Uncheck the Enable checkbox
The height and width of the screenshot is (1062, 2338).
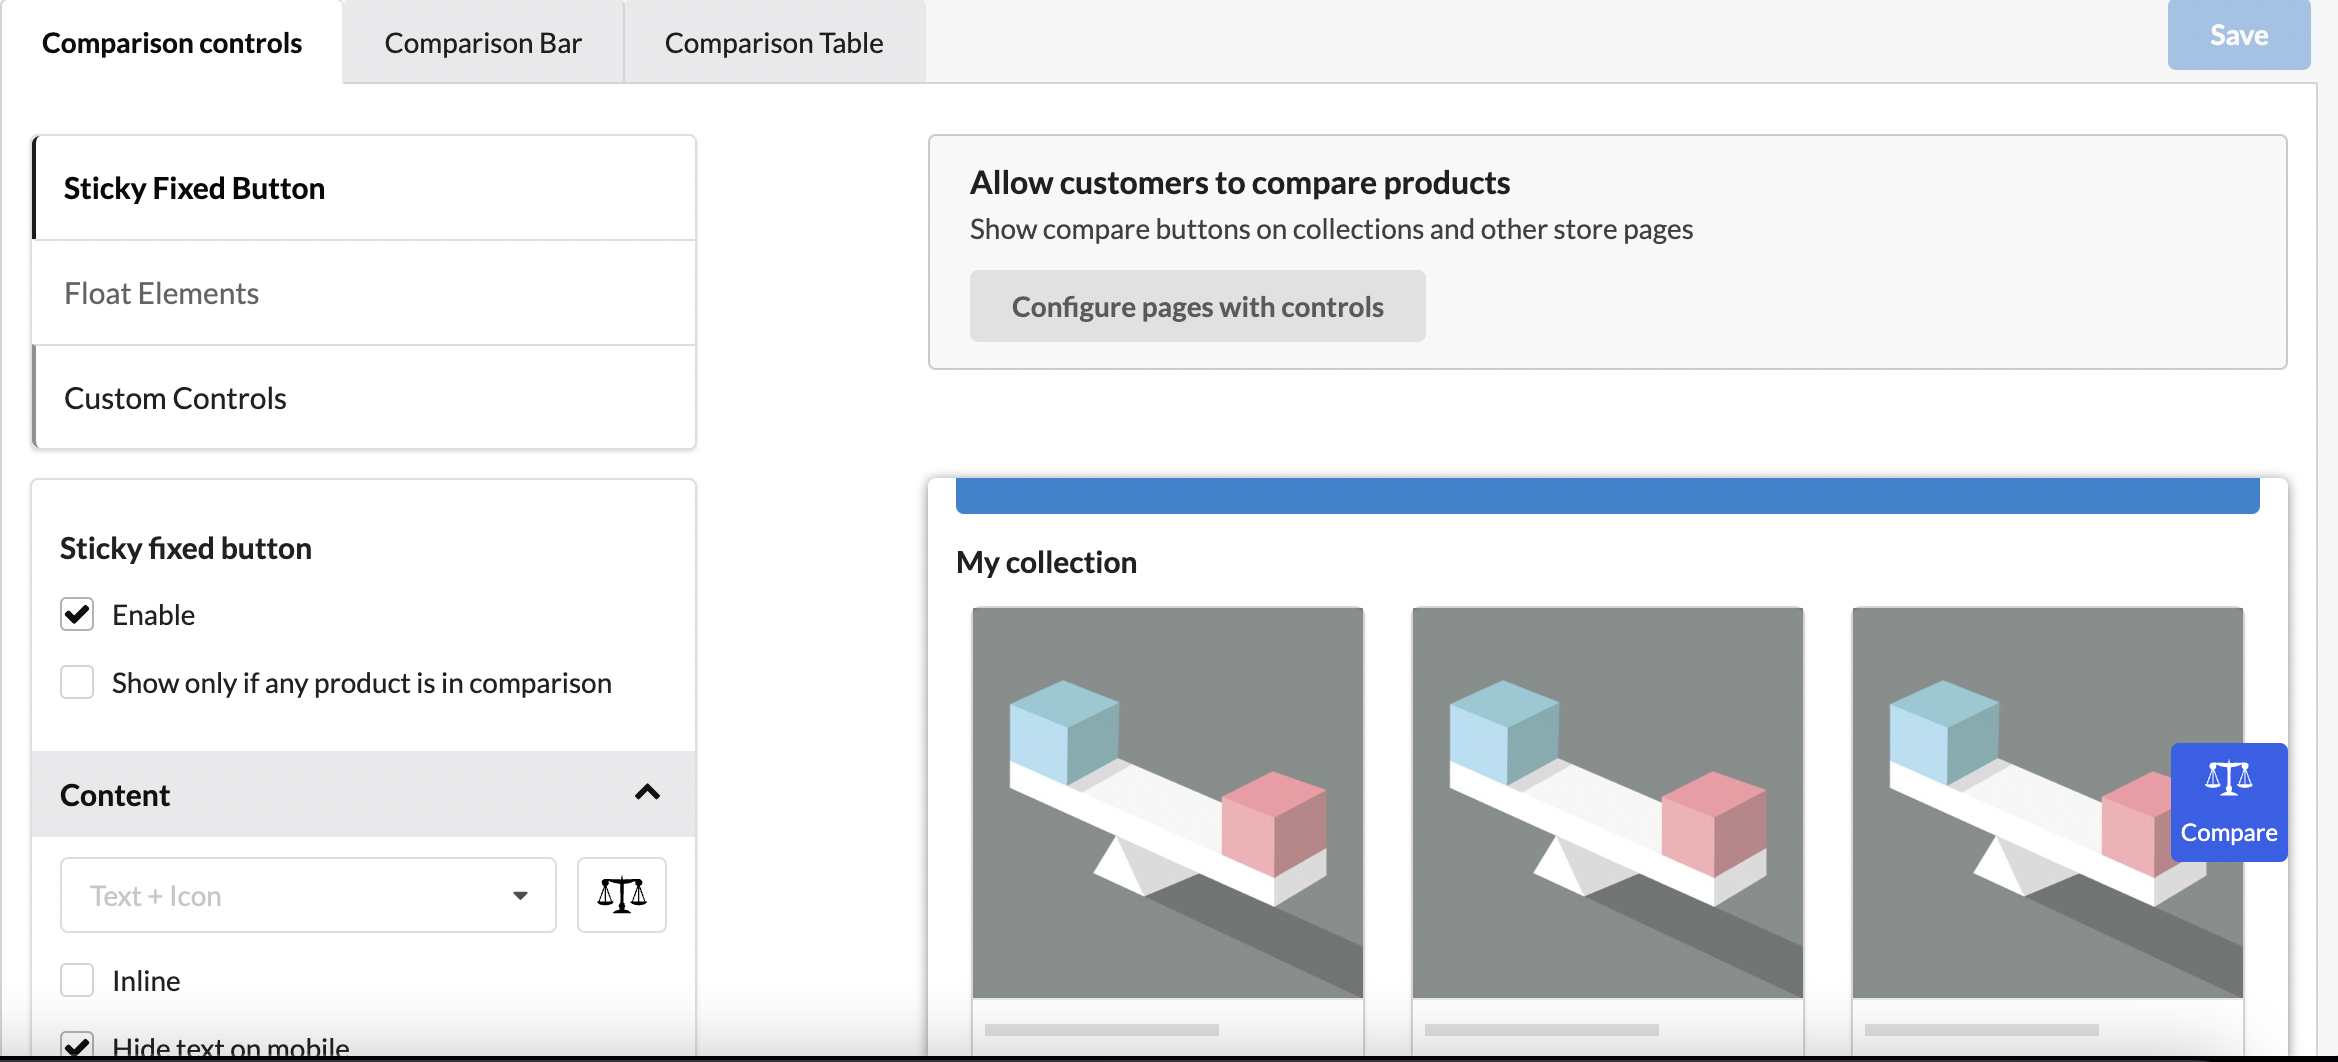pos(77,614)
